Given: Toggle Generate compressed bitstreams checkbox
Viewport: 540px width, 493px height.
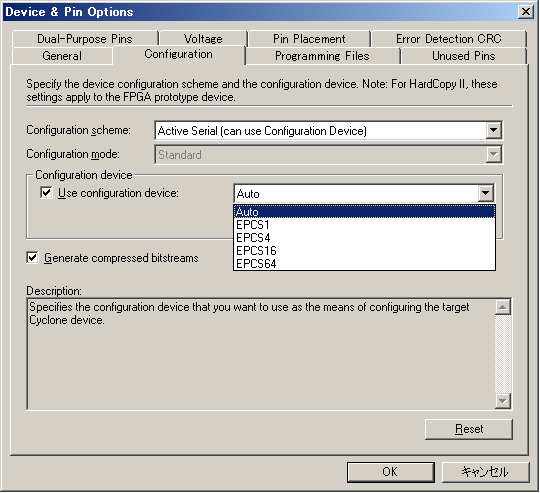Looking at the screenshot, I should coord(32,258).
